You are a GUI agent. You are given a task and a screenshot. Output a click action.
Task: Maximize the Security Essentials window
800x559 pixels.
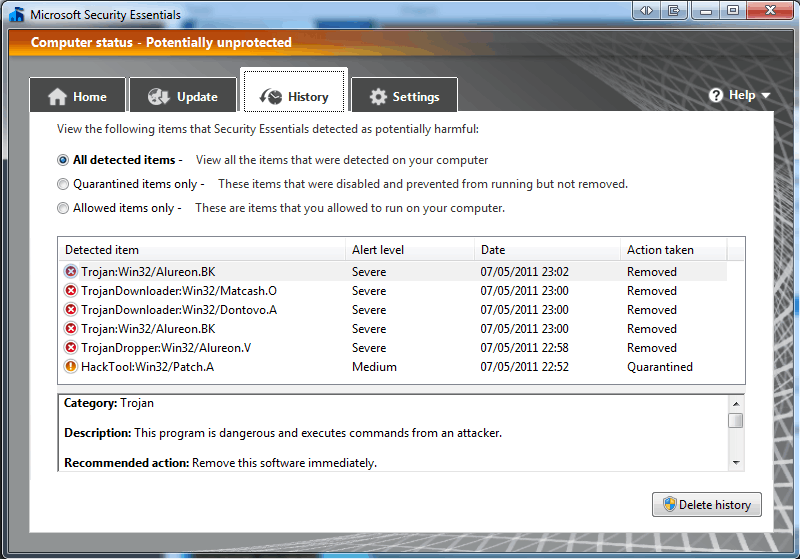[x=733, y=10]
